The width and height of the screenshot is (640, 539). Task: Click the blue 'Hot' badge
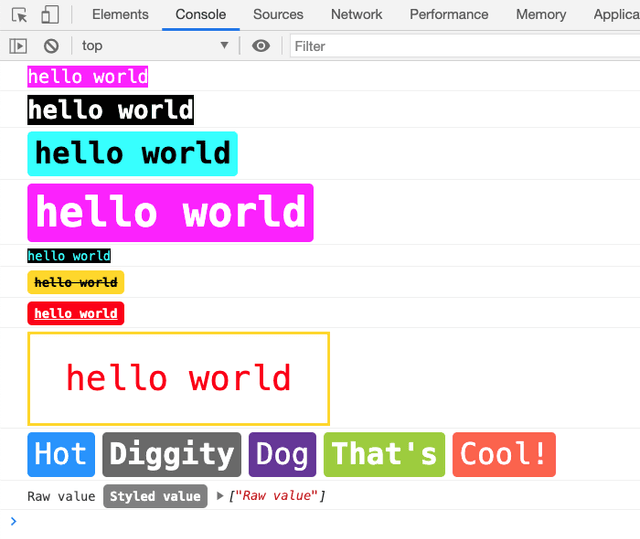(61, 454)
